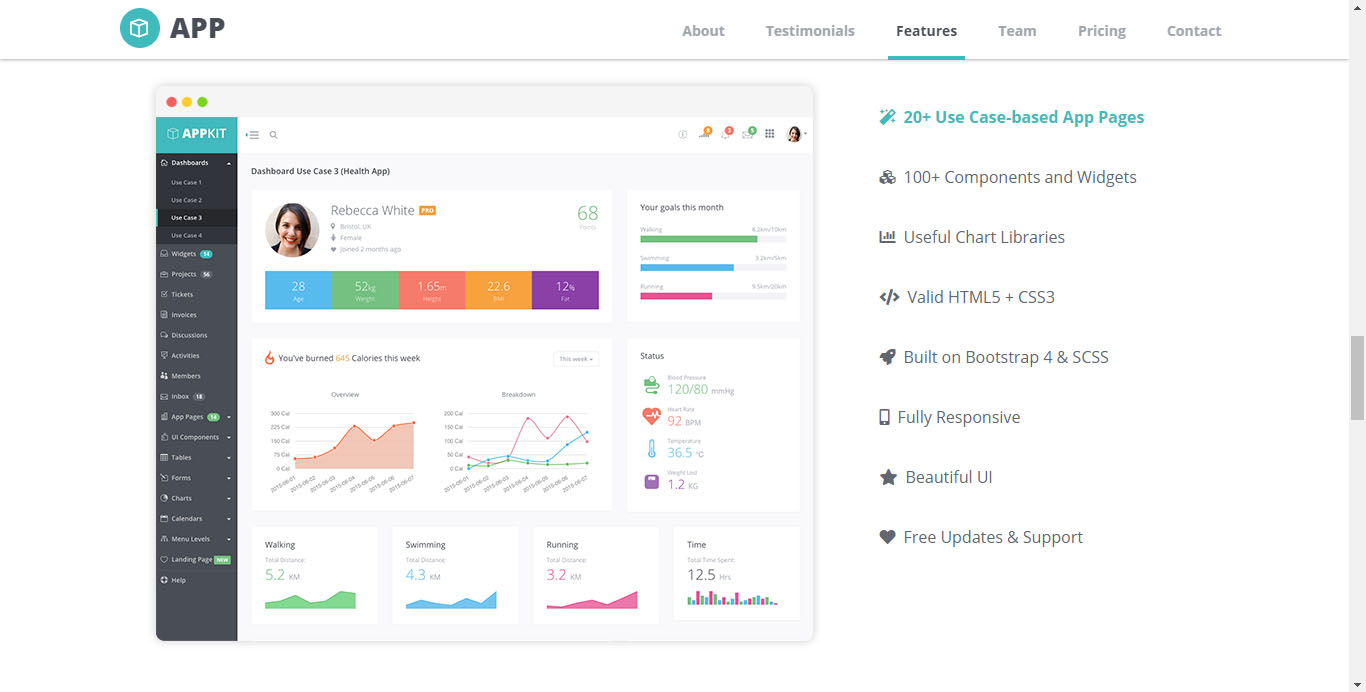The height and width of the screenshot is (692, 1366).
Task: Open the Pricing navigation tab
Action: coord(1101,31)
